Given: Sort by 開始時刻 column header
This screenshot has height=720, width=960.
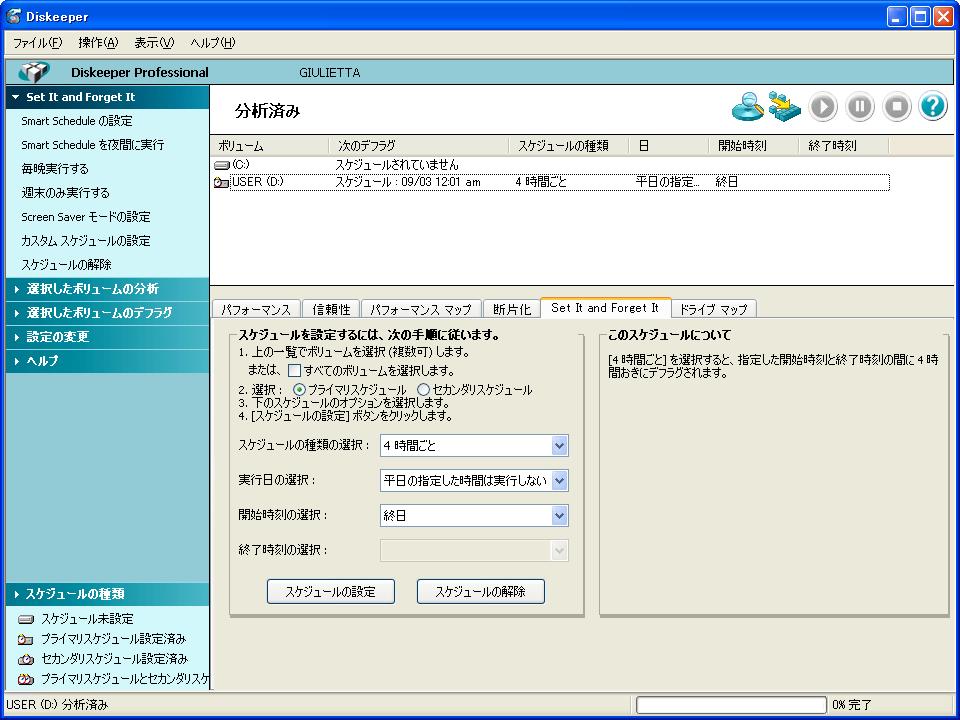Looking at the screenshot, I should [x=754, y=146].
